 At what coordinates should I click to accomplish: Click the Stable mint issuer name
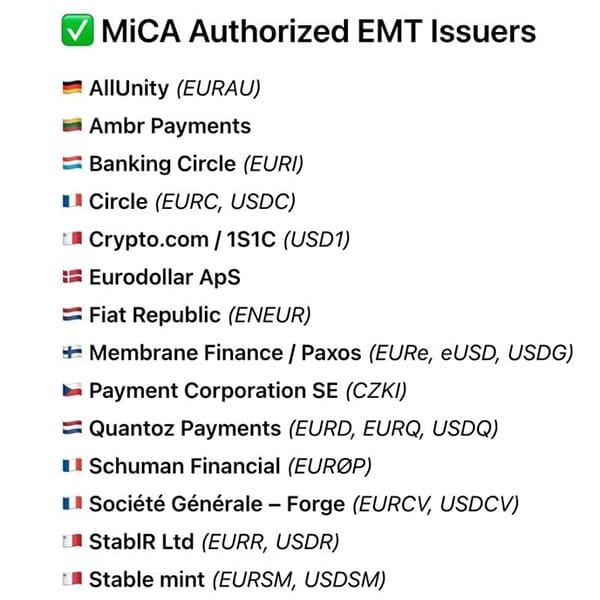pos(147,579)
